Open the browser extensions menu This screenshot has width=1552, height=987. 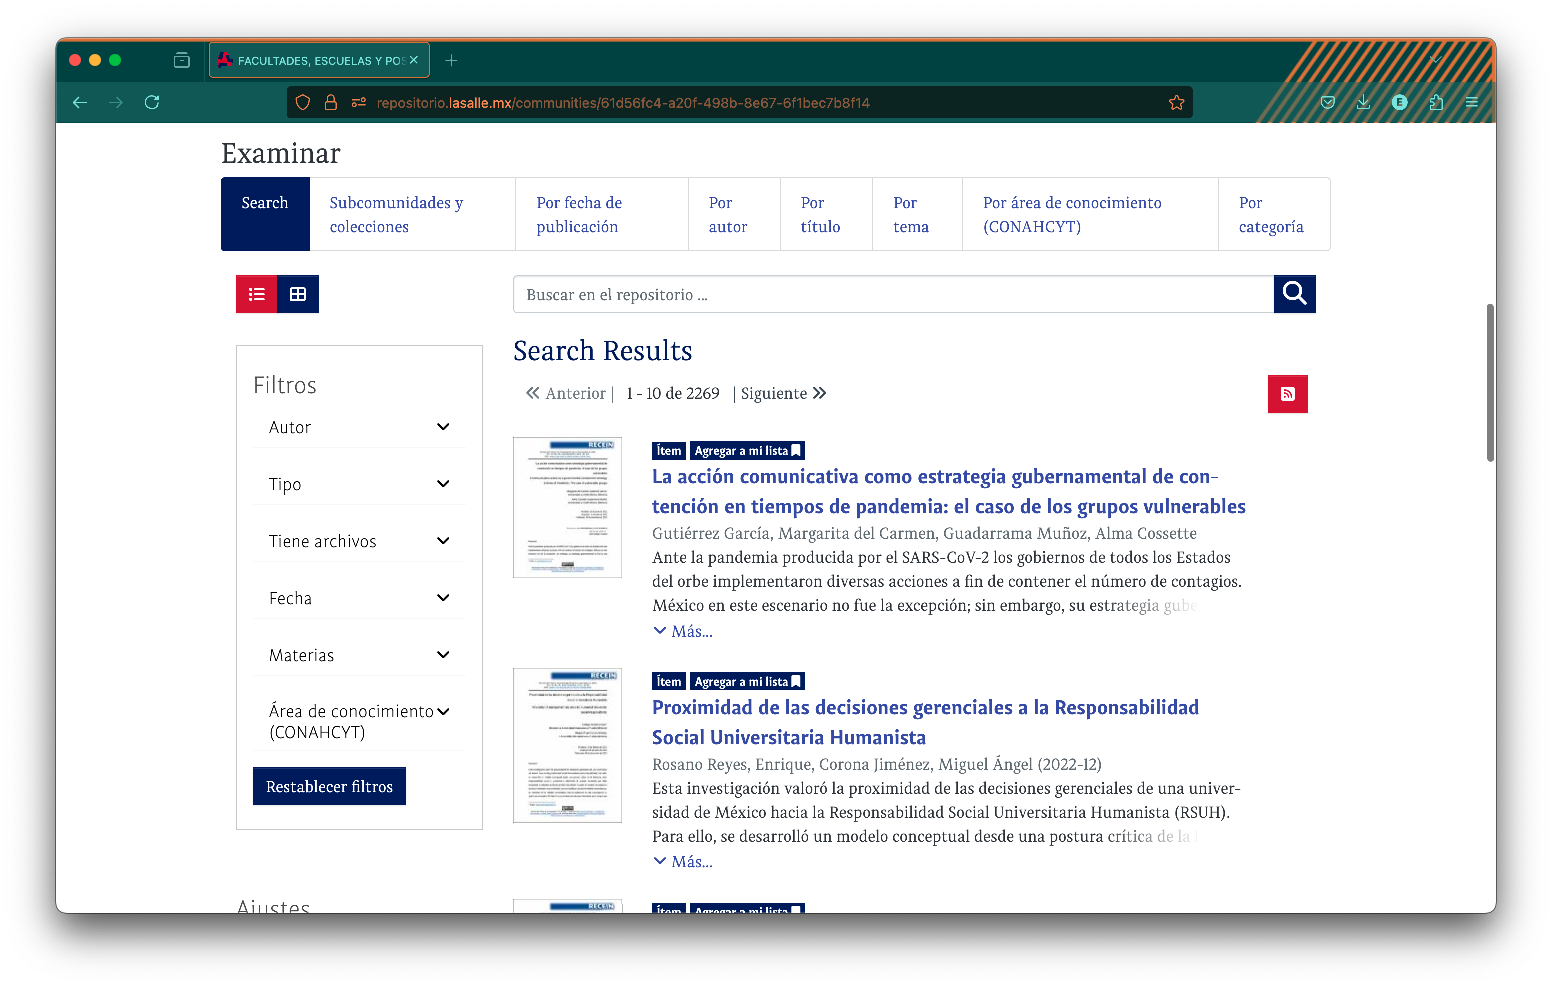pyautogui.click(x=1436, y=102)
